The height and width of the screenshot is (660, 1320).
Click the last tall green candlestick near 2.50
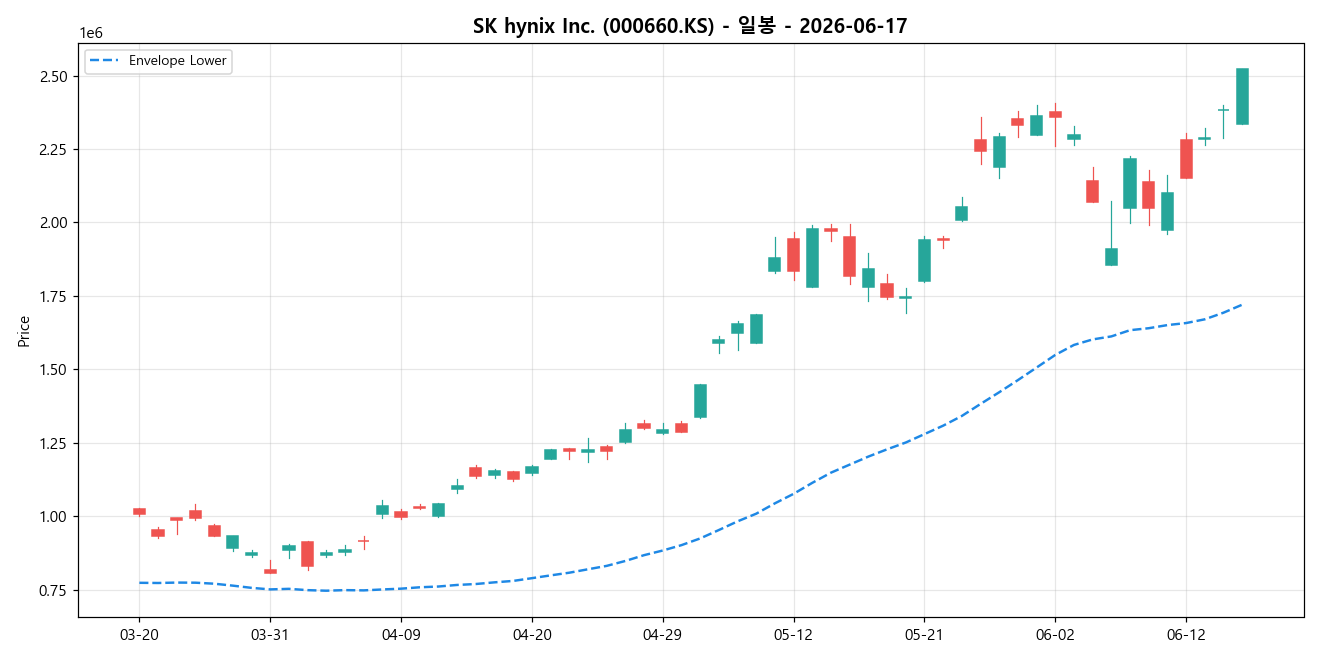pos(1242,96)
